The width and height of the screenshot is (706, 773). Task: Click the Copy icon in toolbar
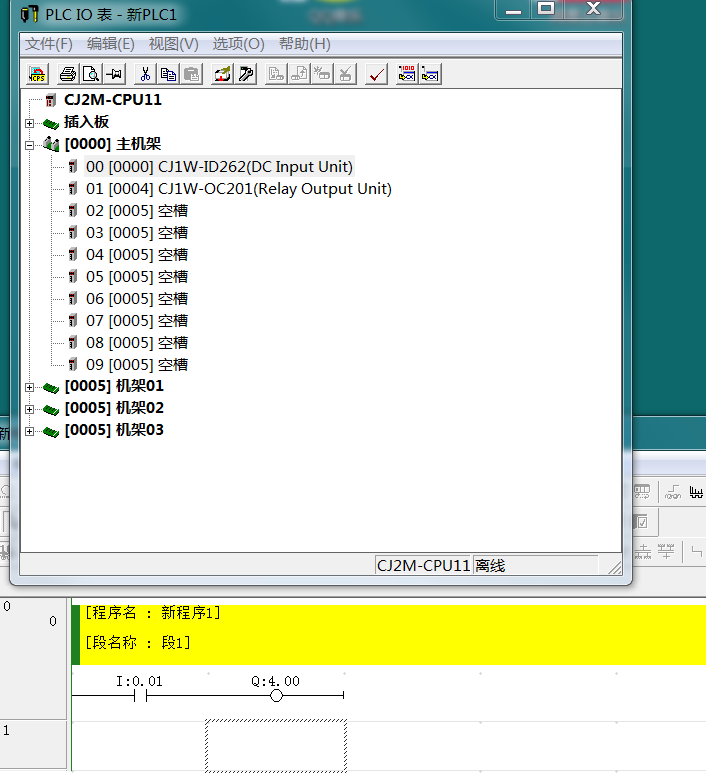point(168,74)
